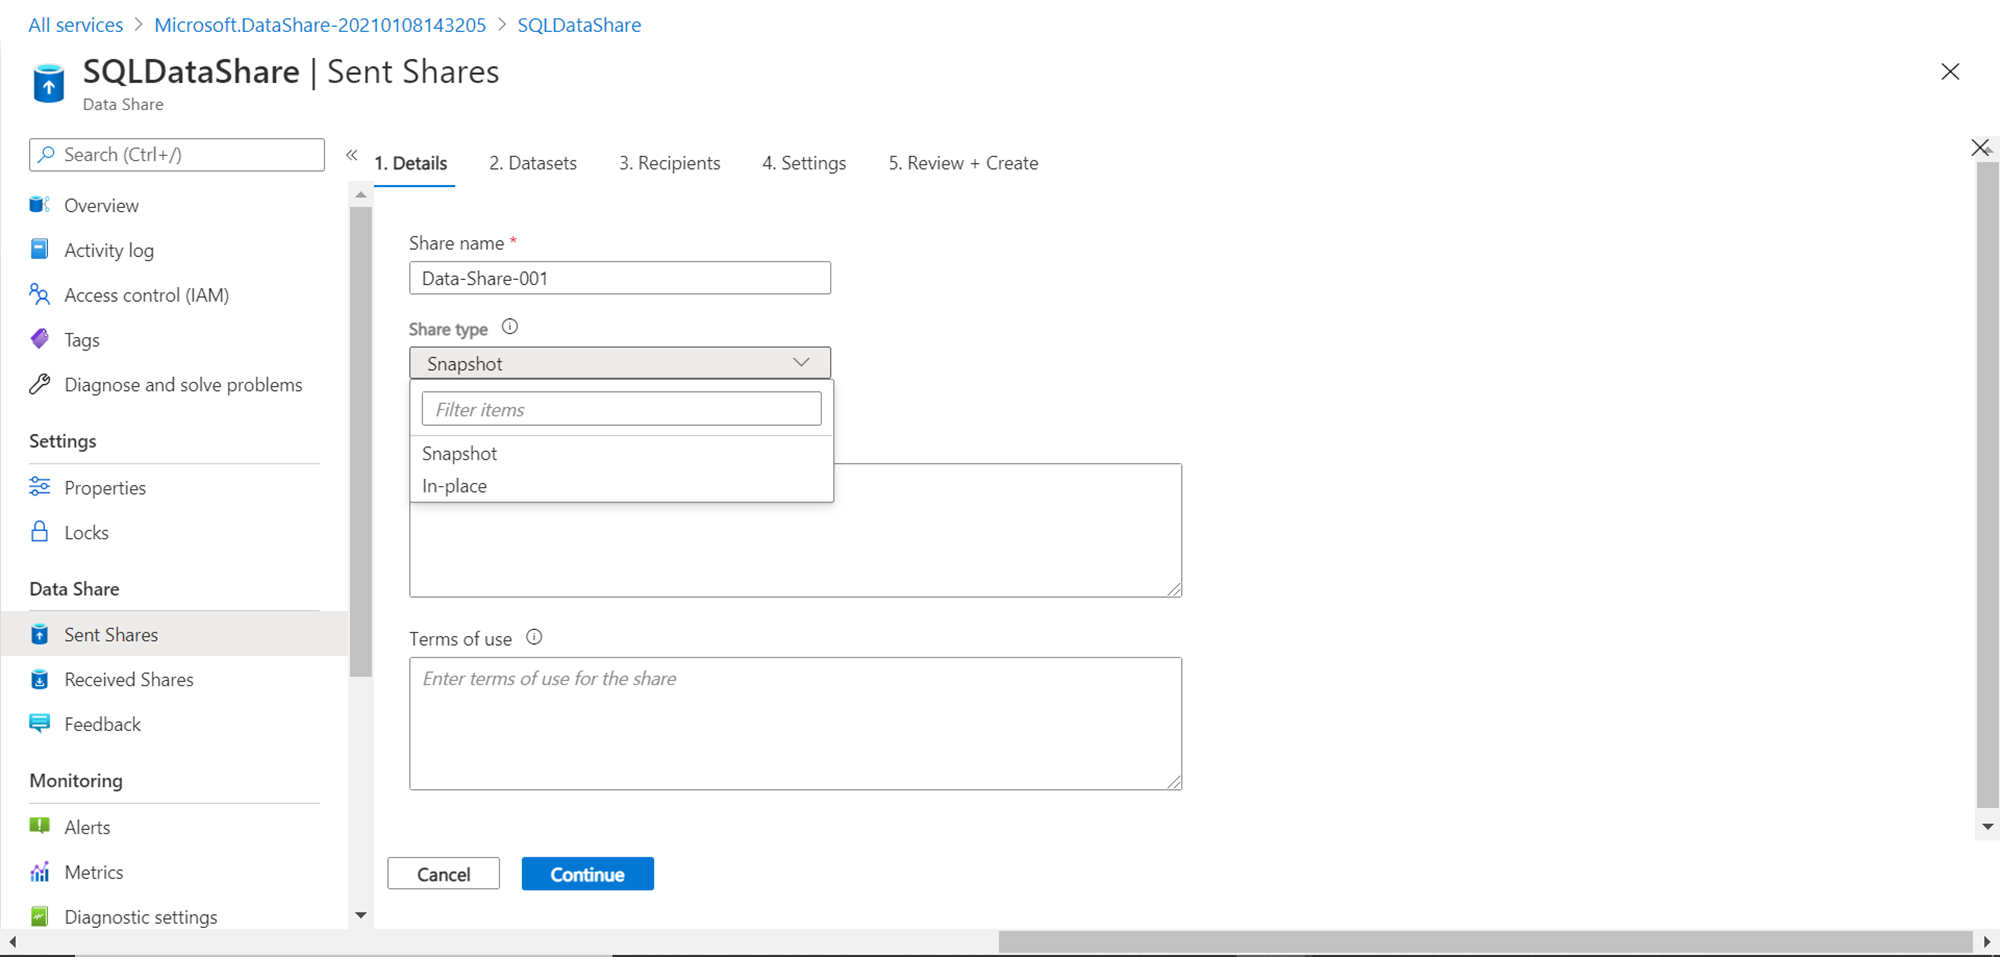Click the SQLDataShare resource icon in header

[48, 84]
